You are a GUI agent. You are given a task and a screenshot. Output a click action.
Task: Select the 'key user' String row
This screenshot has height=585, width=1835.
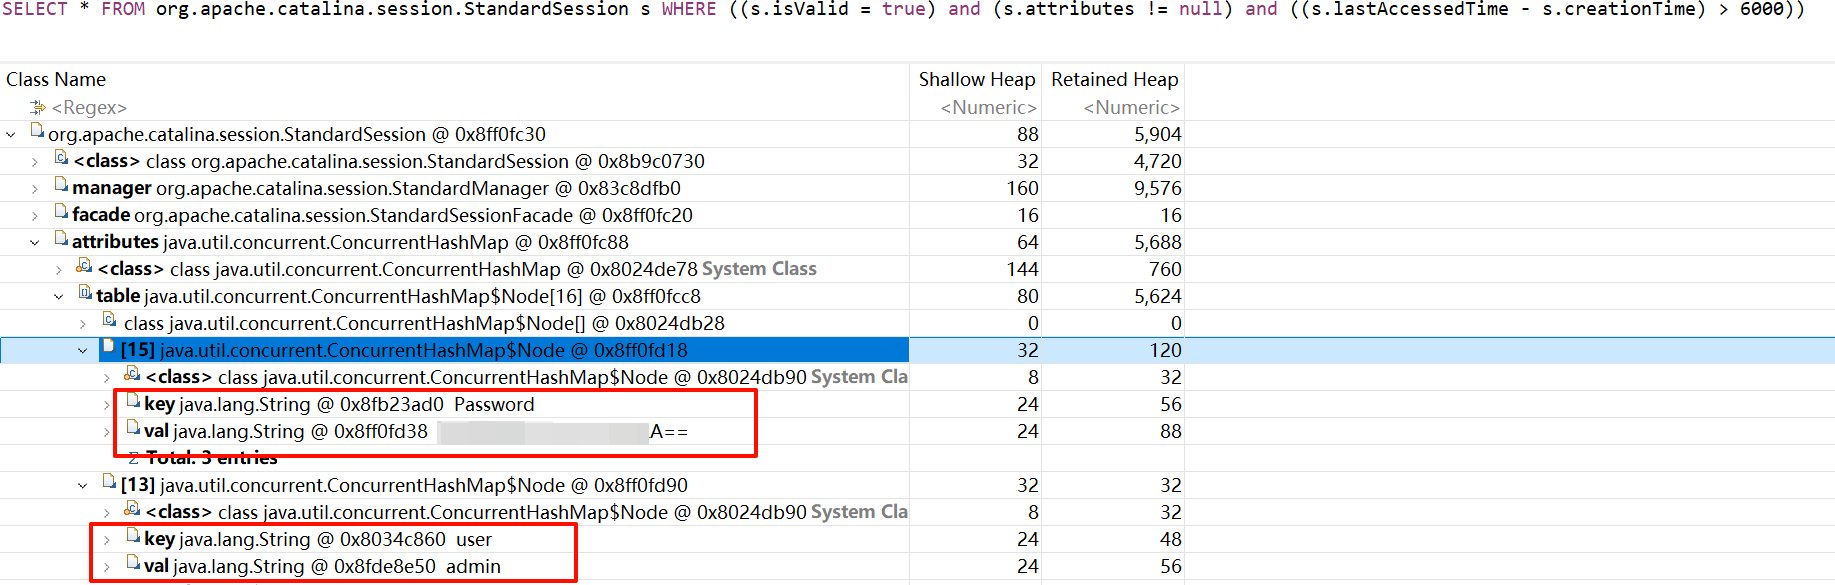tap(318, 539)
